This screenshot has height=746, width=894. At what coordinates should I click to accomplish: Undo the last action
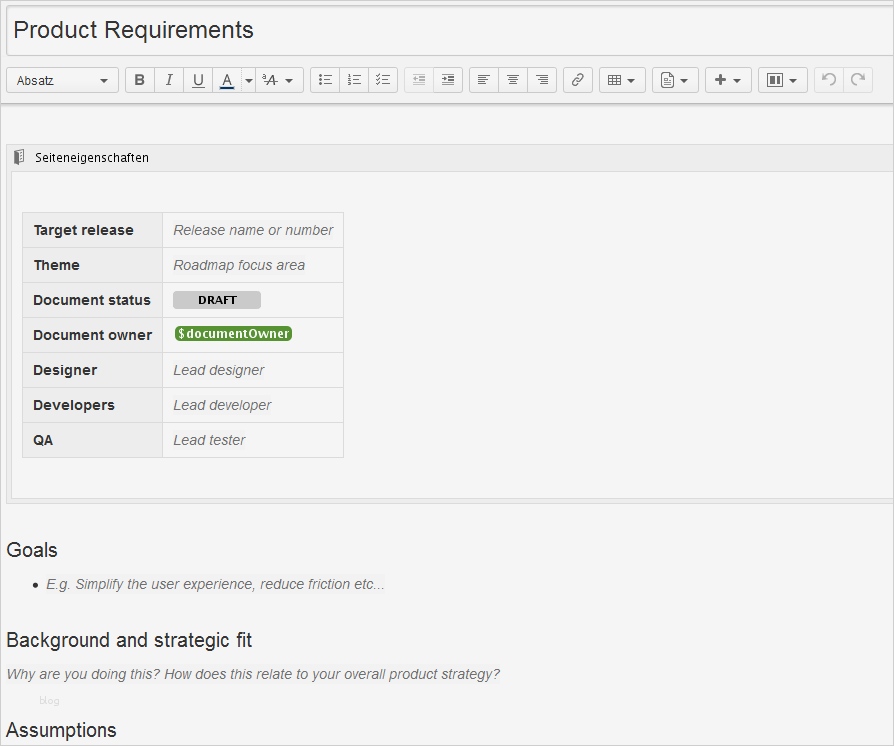829,80
